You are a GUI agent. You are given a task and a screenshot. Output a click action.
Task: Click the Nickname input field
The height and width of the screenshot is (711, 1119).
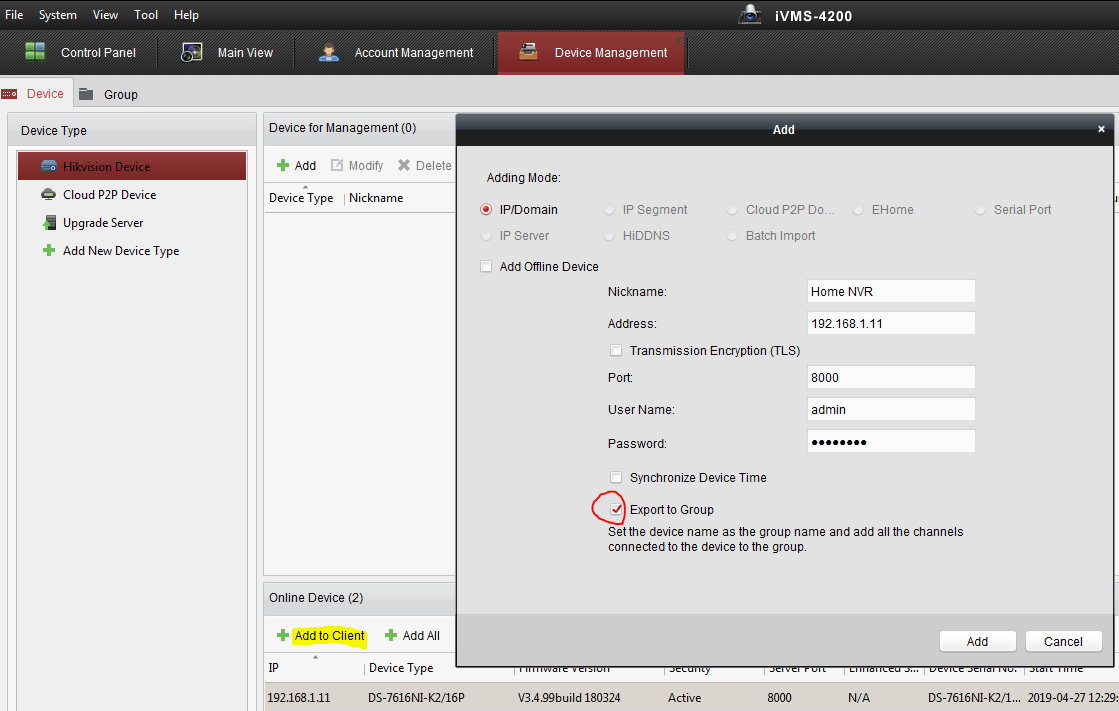(890, 292)
